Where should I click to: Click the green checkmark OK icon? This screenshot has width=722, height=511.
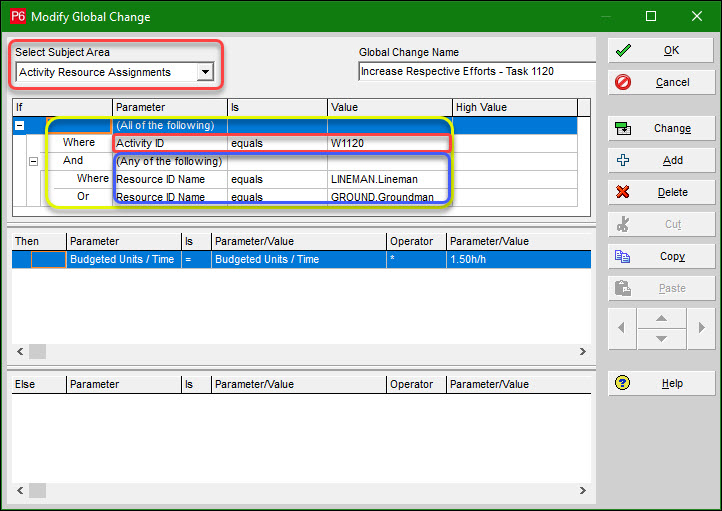[623, 50]
